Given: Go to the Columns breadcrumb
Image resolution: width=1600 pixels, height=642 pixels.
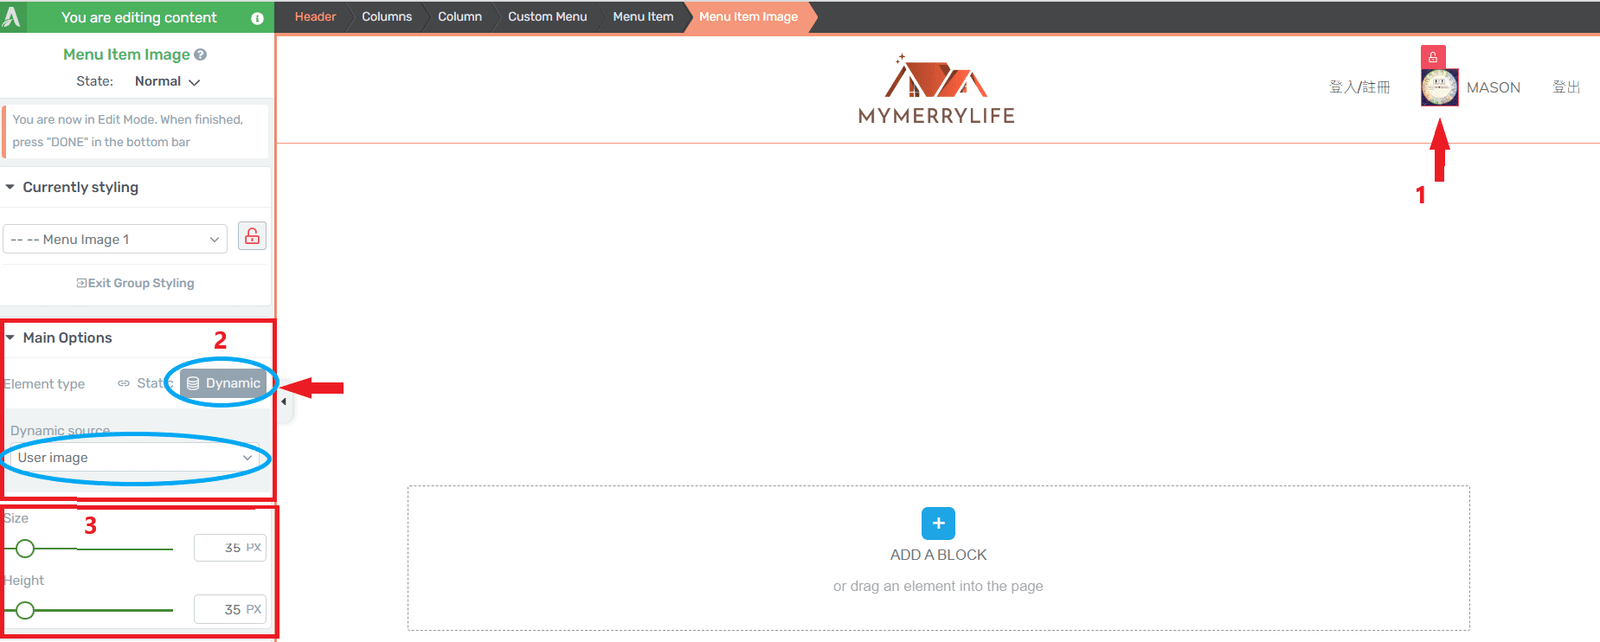Looking at the screenshot, I should [x=387, y=17].
